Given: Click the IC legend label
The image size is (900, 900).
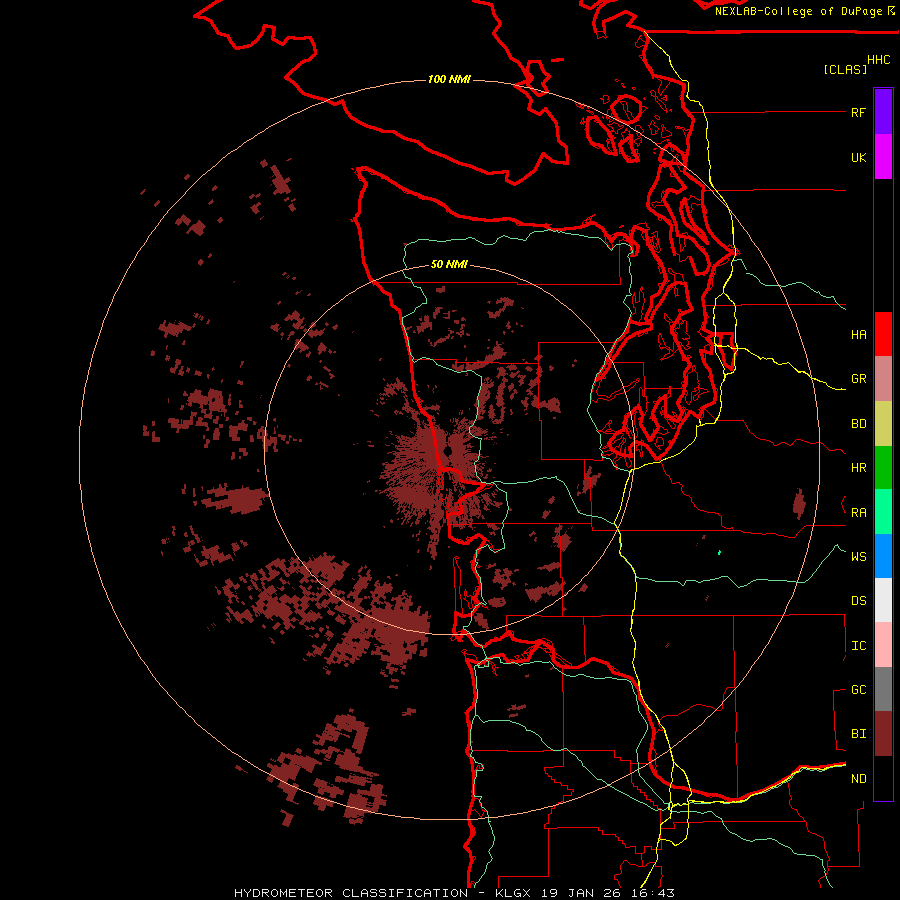Looking at the screenshot, I should 858,646.
